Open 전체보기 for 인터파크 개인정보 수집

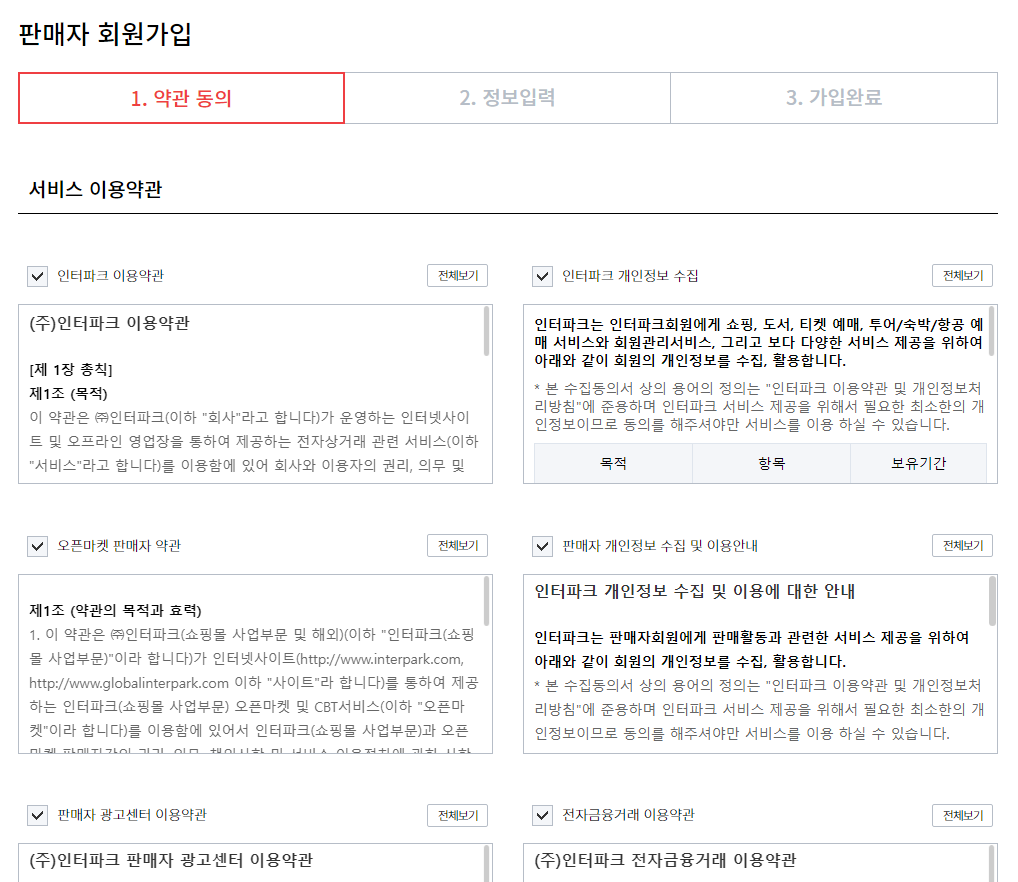click(962, 276)
